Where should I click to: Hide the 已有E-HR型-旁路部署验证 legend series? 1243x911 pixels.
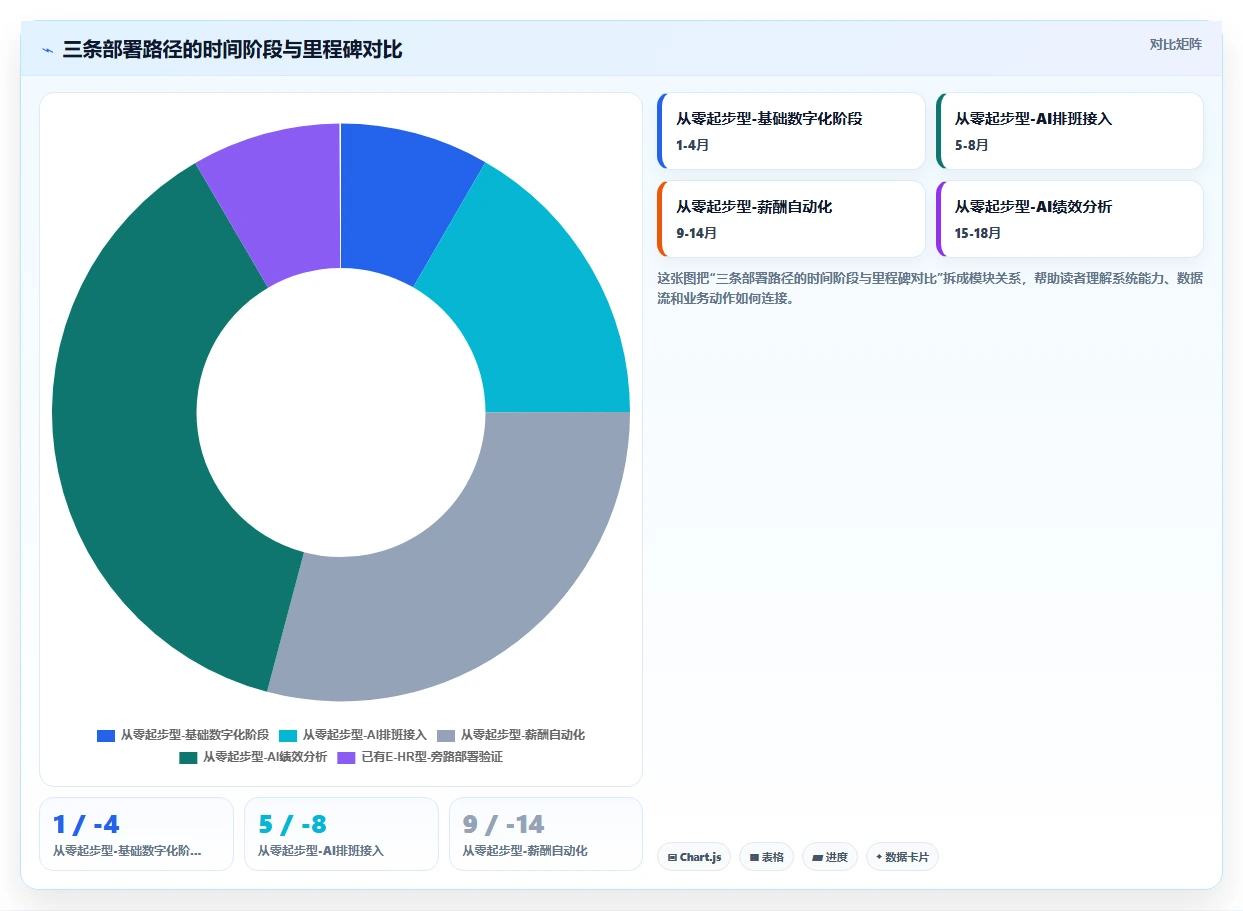point(420,757)
